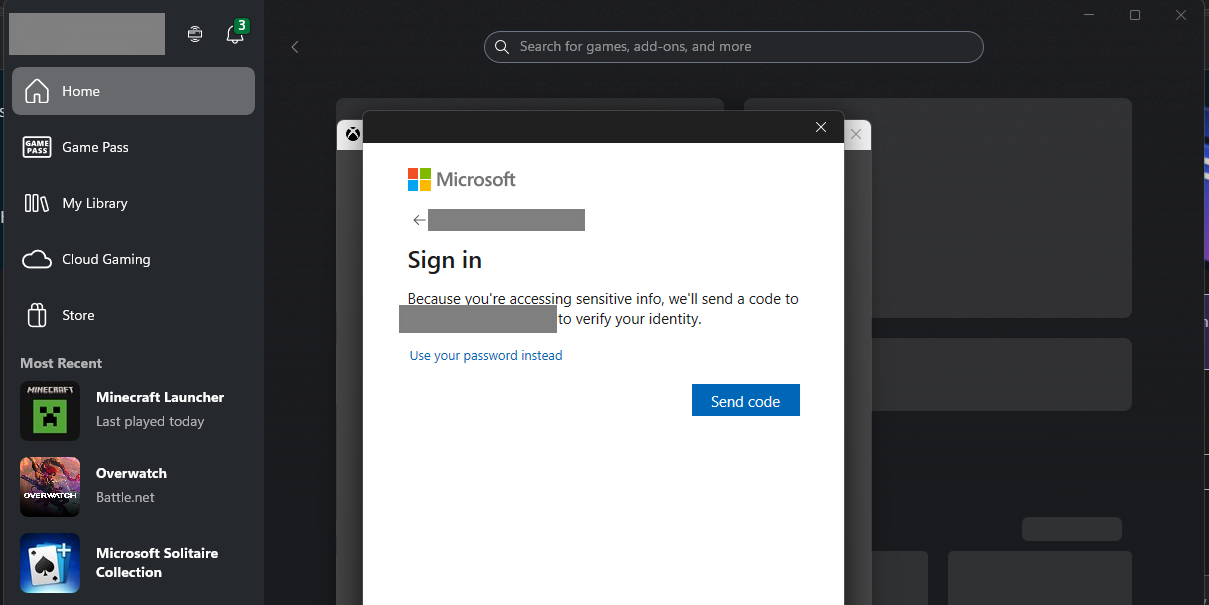
Task: Open Minecraft Launcher thumbnail
Action: click(50, 411)
